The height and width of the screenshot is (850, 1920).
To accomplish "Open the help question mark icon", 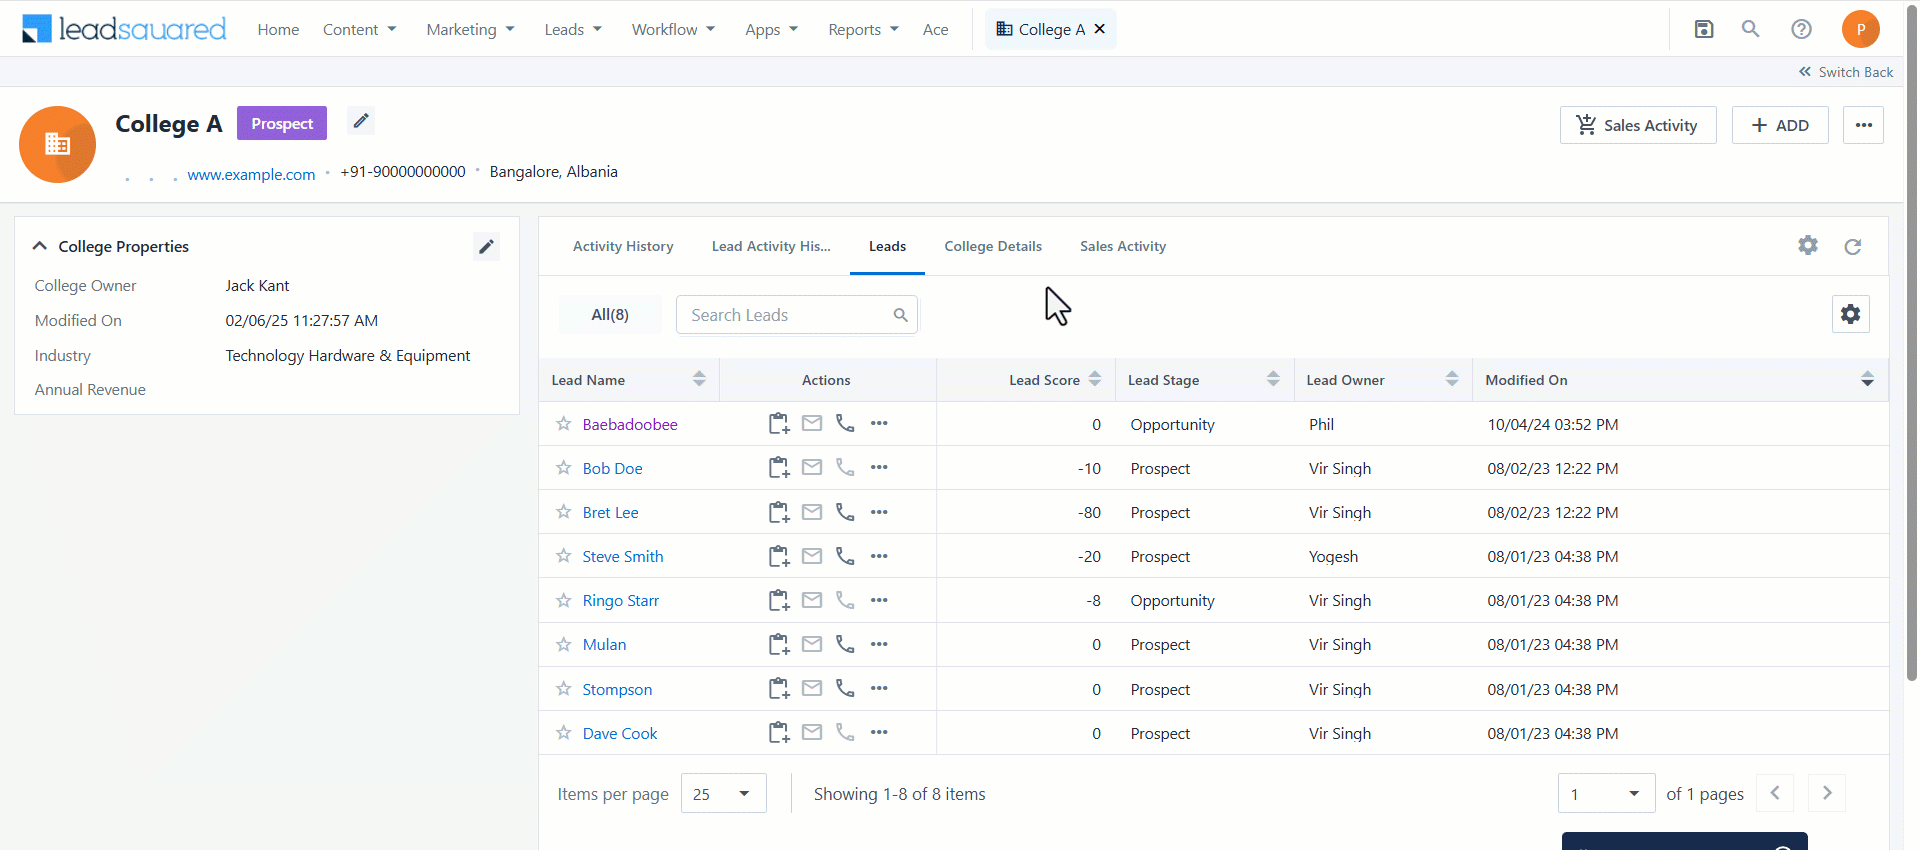I will tap(1801, 29).
